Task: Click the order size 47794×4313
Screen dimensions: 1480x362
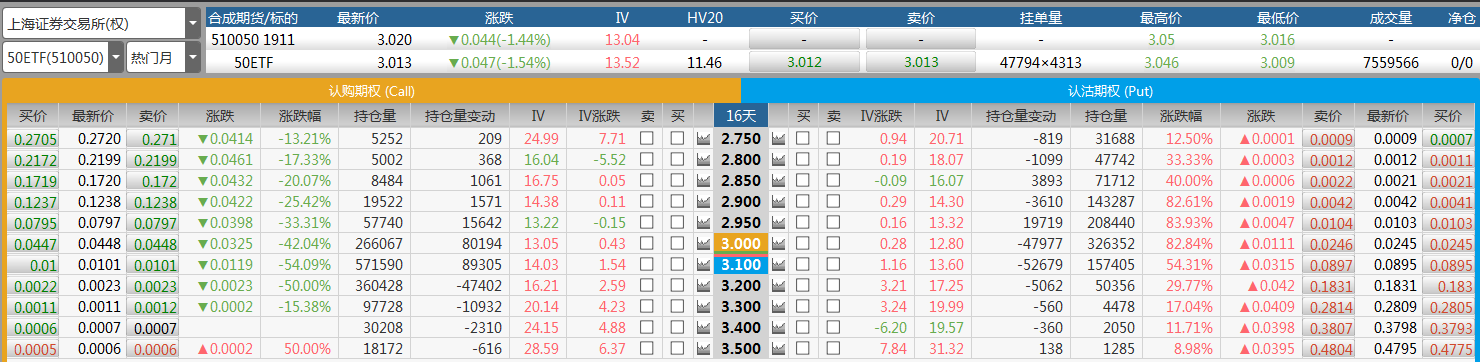Action: pyautogui.click(x=1040, y=62)
